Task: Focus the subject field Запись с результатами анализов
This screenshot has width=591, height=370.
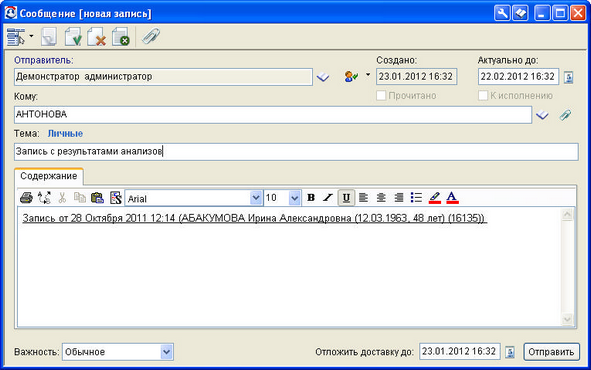Action: pos(296,152)
